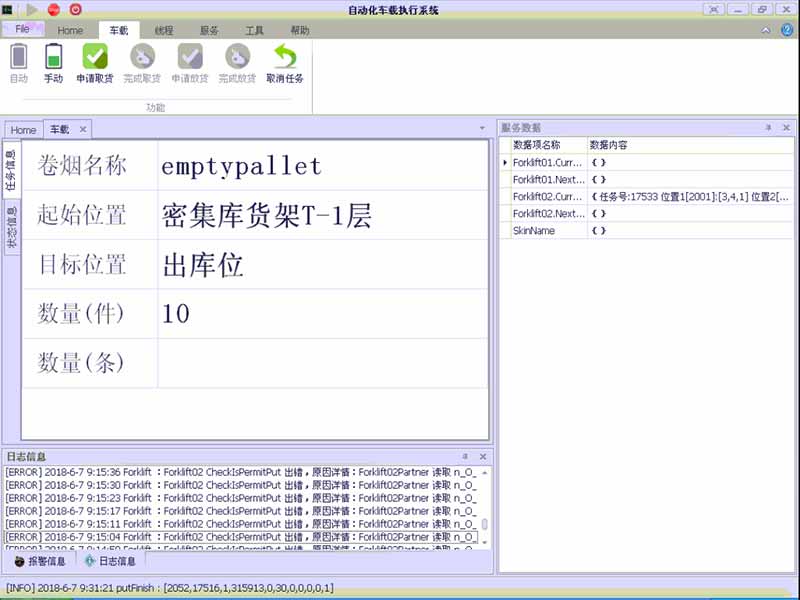Image resolution: width=800 pixels, height=600 pixels.
Task: Switch to the 报警信息 bottom tab
Action: 40,562
